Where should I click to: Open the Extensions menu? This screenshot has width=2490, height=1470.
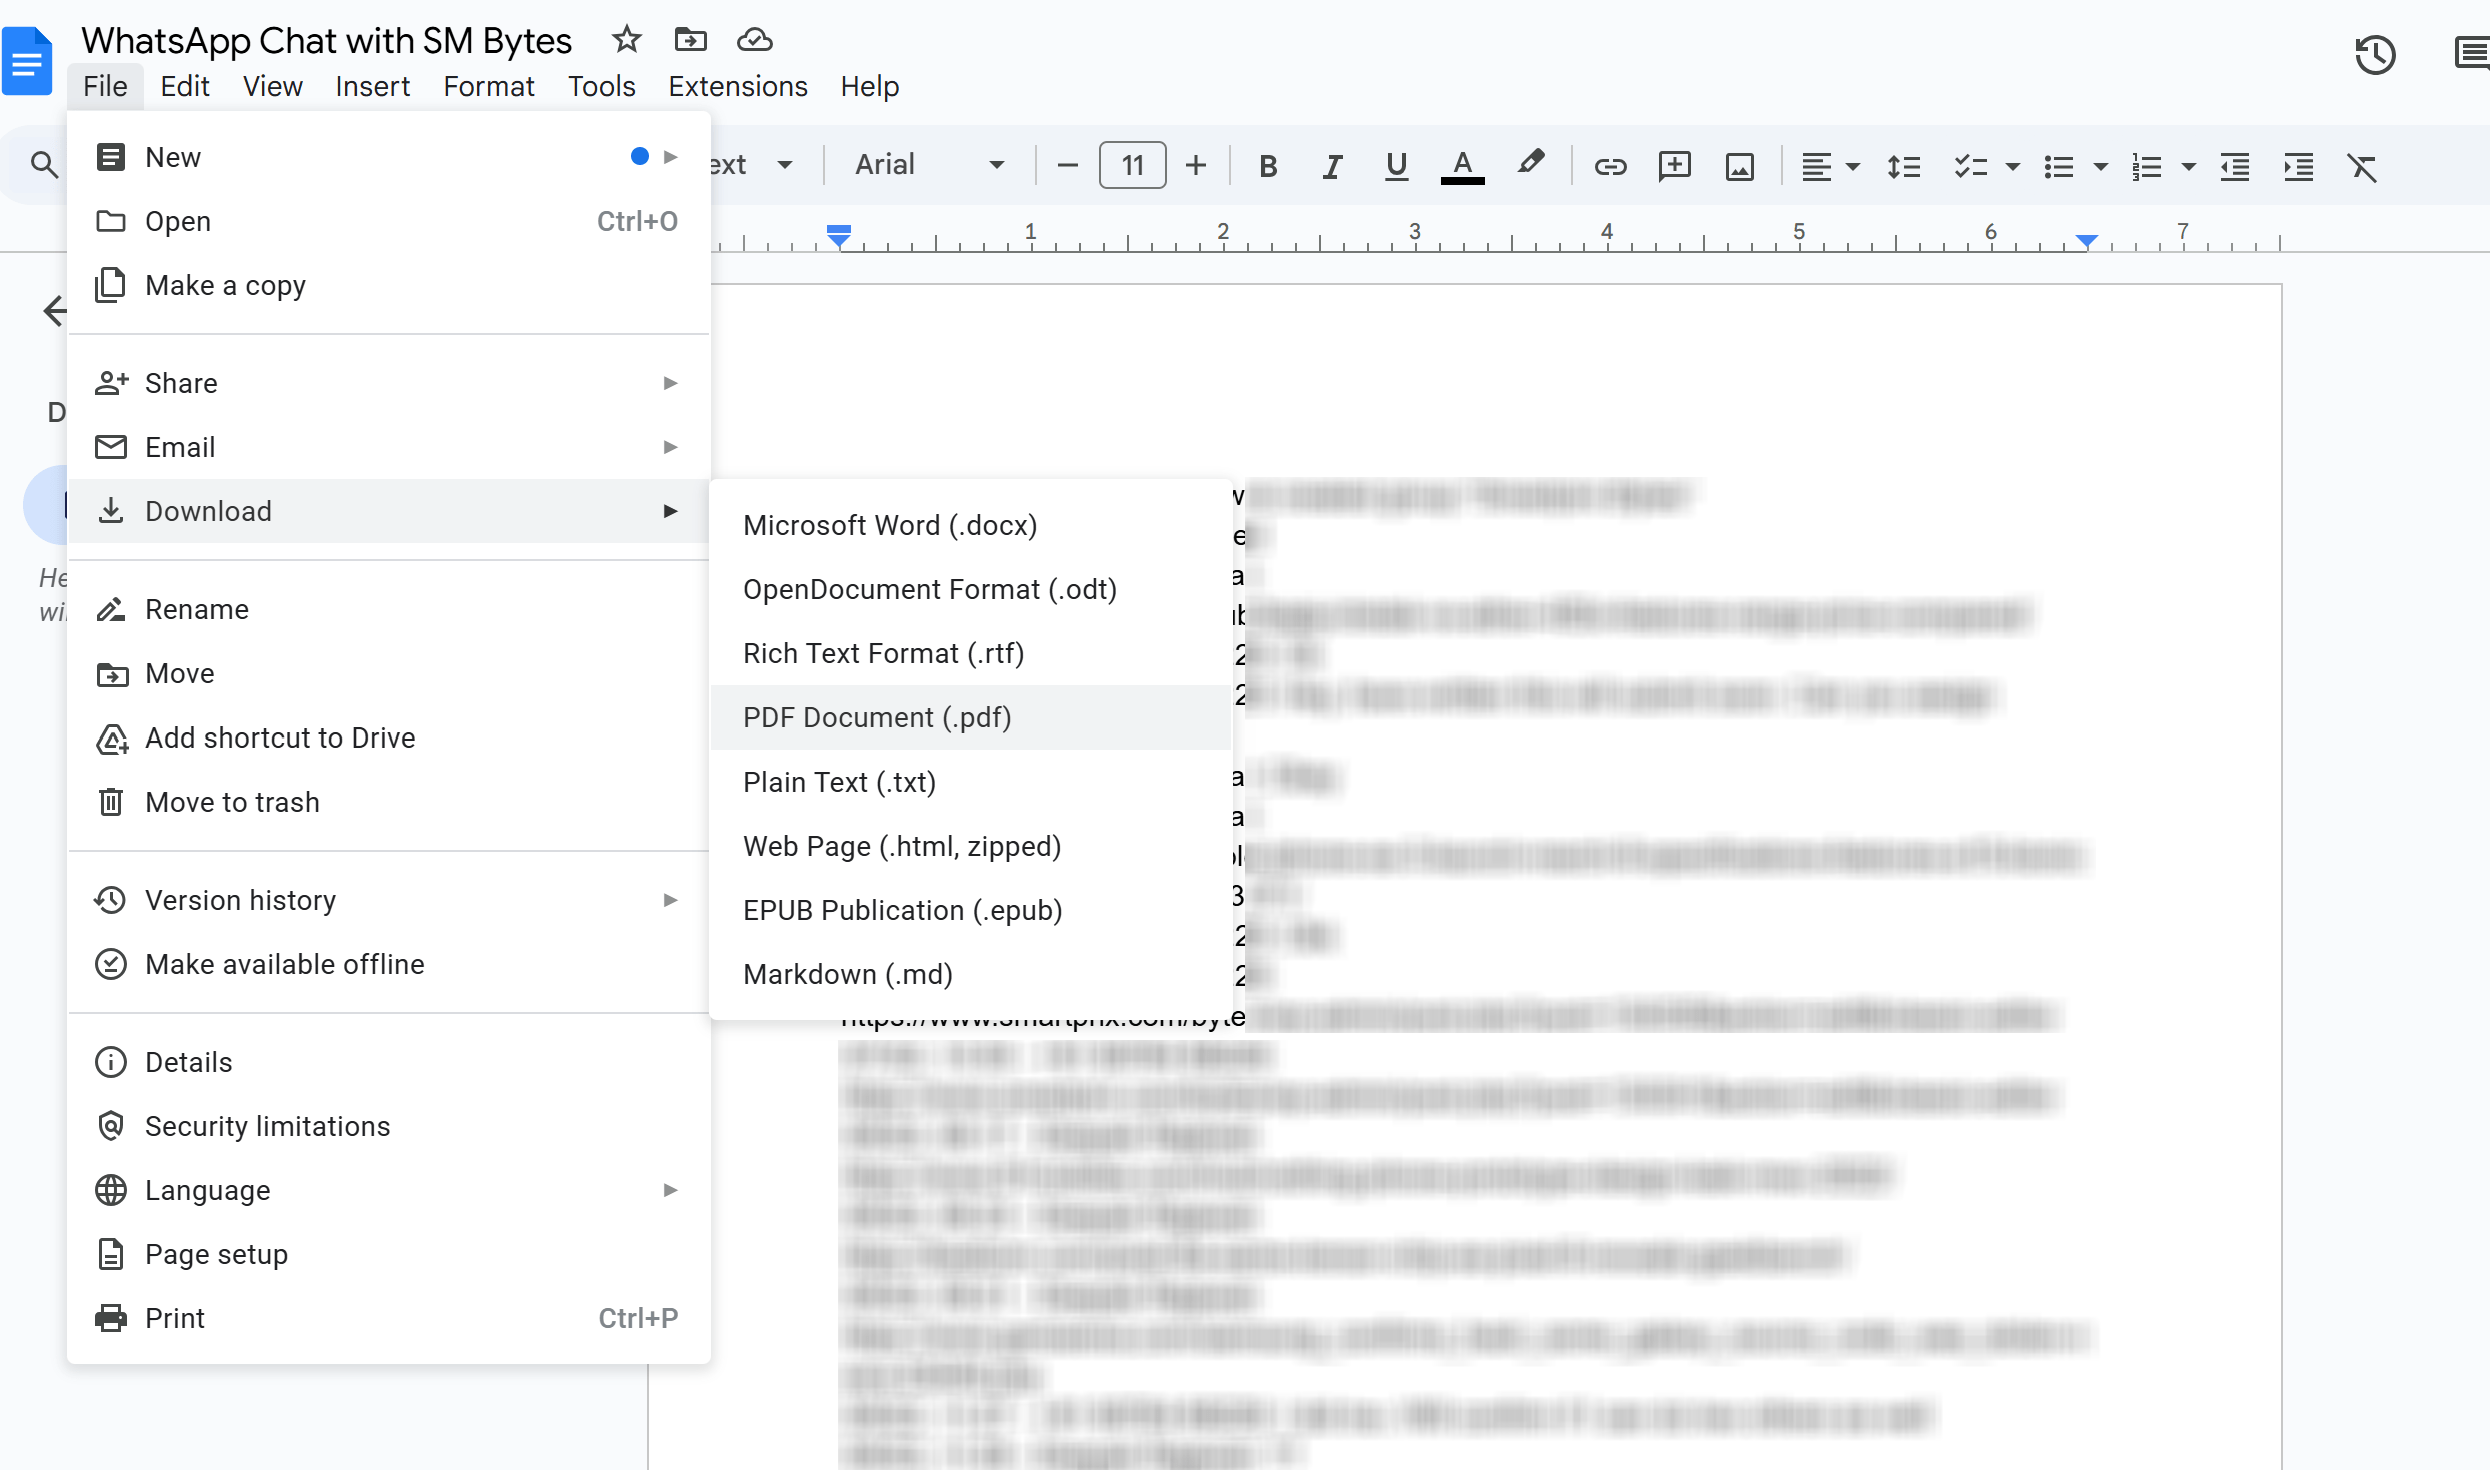click(737, 87)
